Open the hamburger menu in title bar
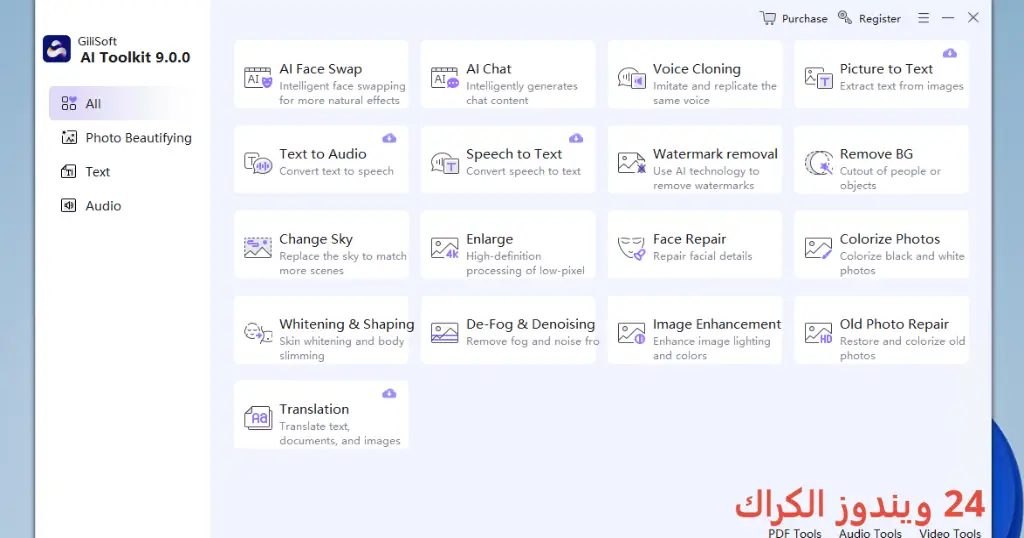Screen dimensions: 1024x538 [923, 18]
